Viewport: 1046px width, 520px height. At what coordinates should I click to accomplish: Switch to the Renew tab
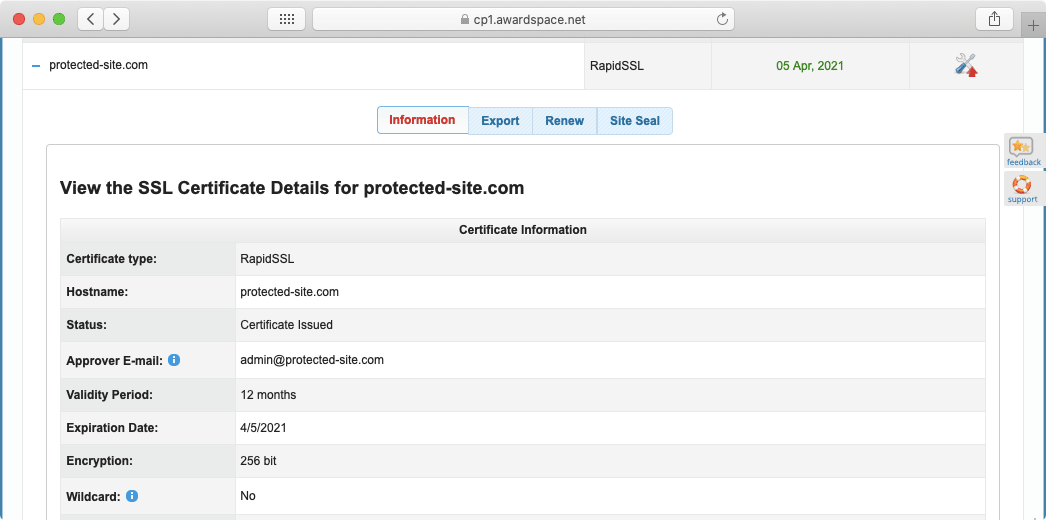point(564,121)
